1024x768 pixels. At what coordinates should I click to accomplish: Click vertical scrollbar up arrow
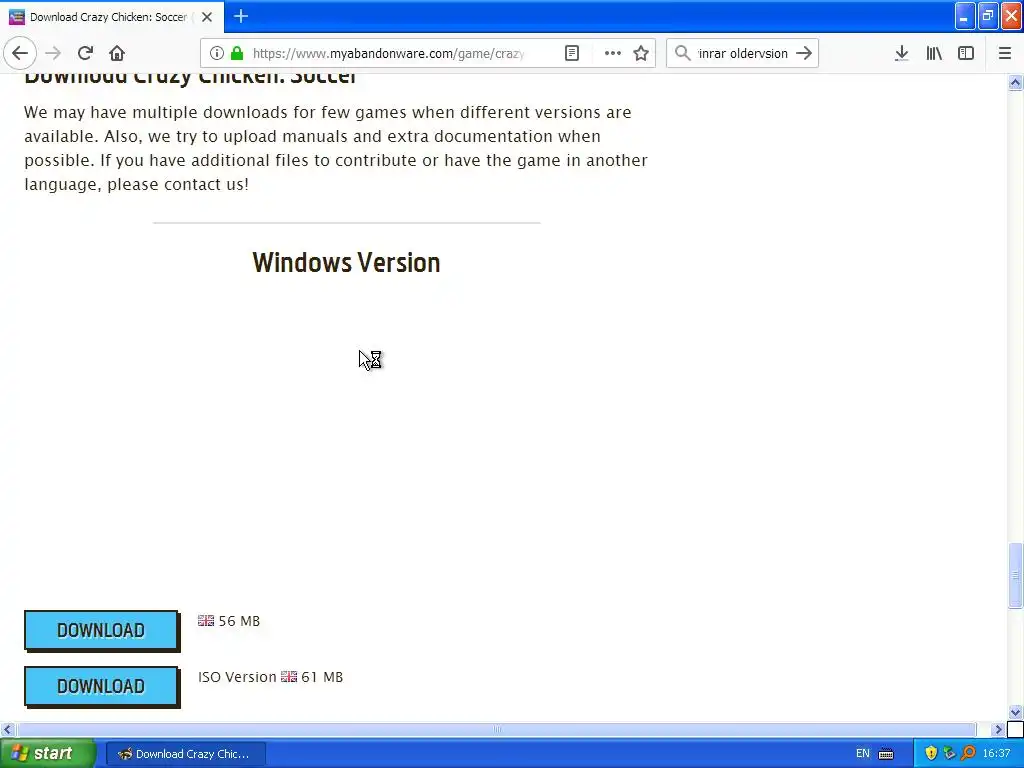[1015, 82]
